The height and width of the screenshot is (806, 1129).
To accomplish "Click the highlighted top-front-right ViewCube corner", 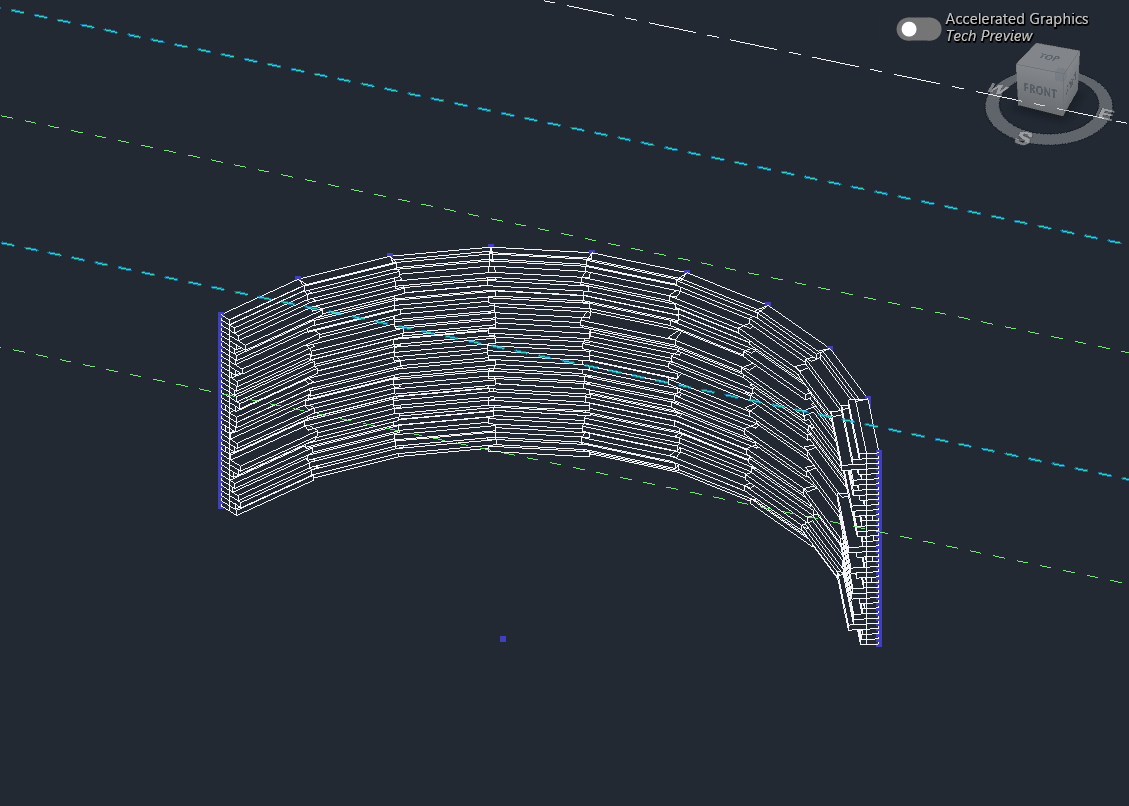I will click(x=1063, y=71).
